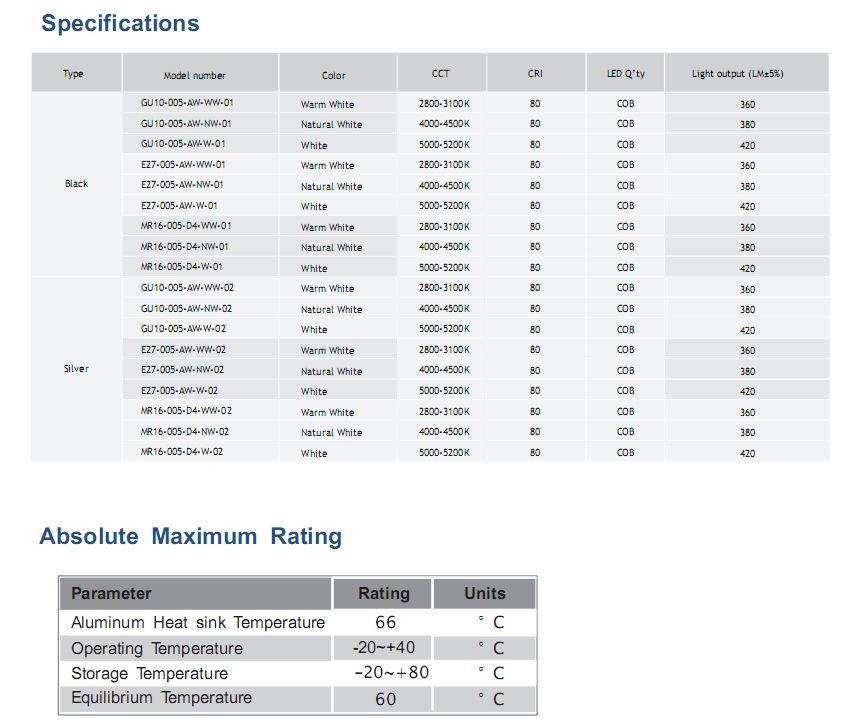Select the Model number column header

click(x=195, y=75)
